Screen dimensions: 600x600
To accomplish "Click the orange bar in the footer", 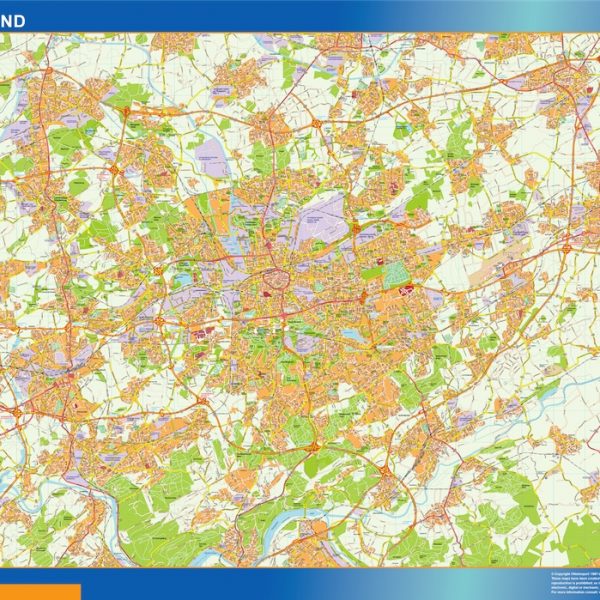I will coord(40,592).
